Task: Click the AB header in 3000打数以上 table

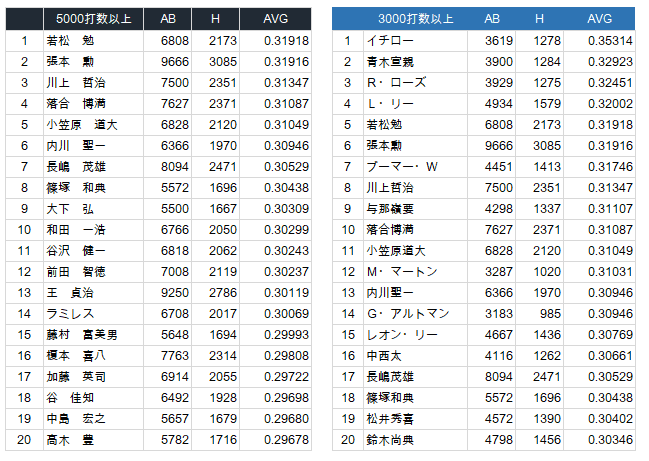Action: coord(492,19)
